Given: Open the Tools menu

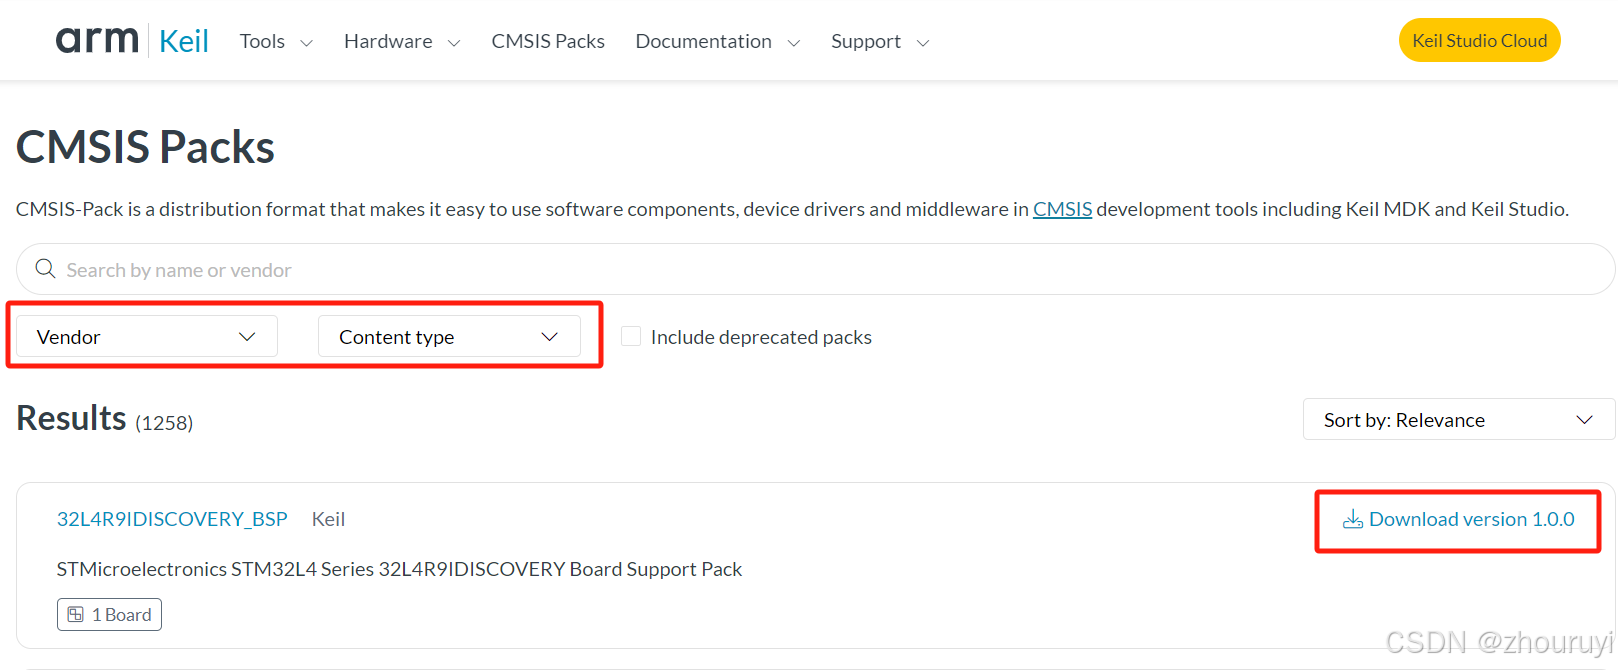Looking at the screenshot, I should coord(262,41).
